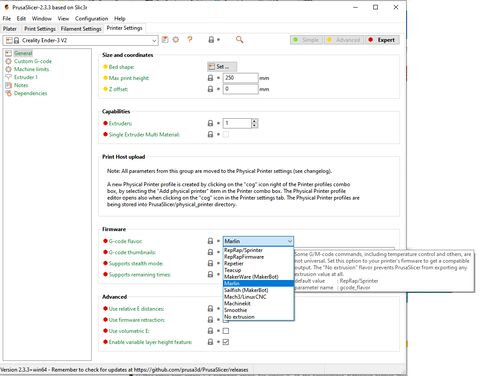Open the Window menu

point(42,19)
